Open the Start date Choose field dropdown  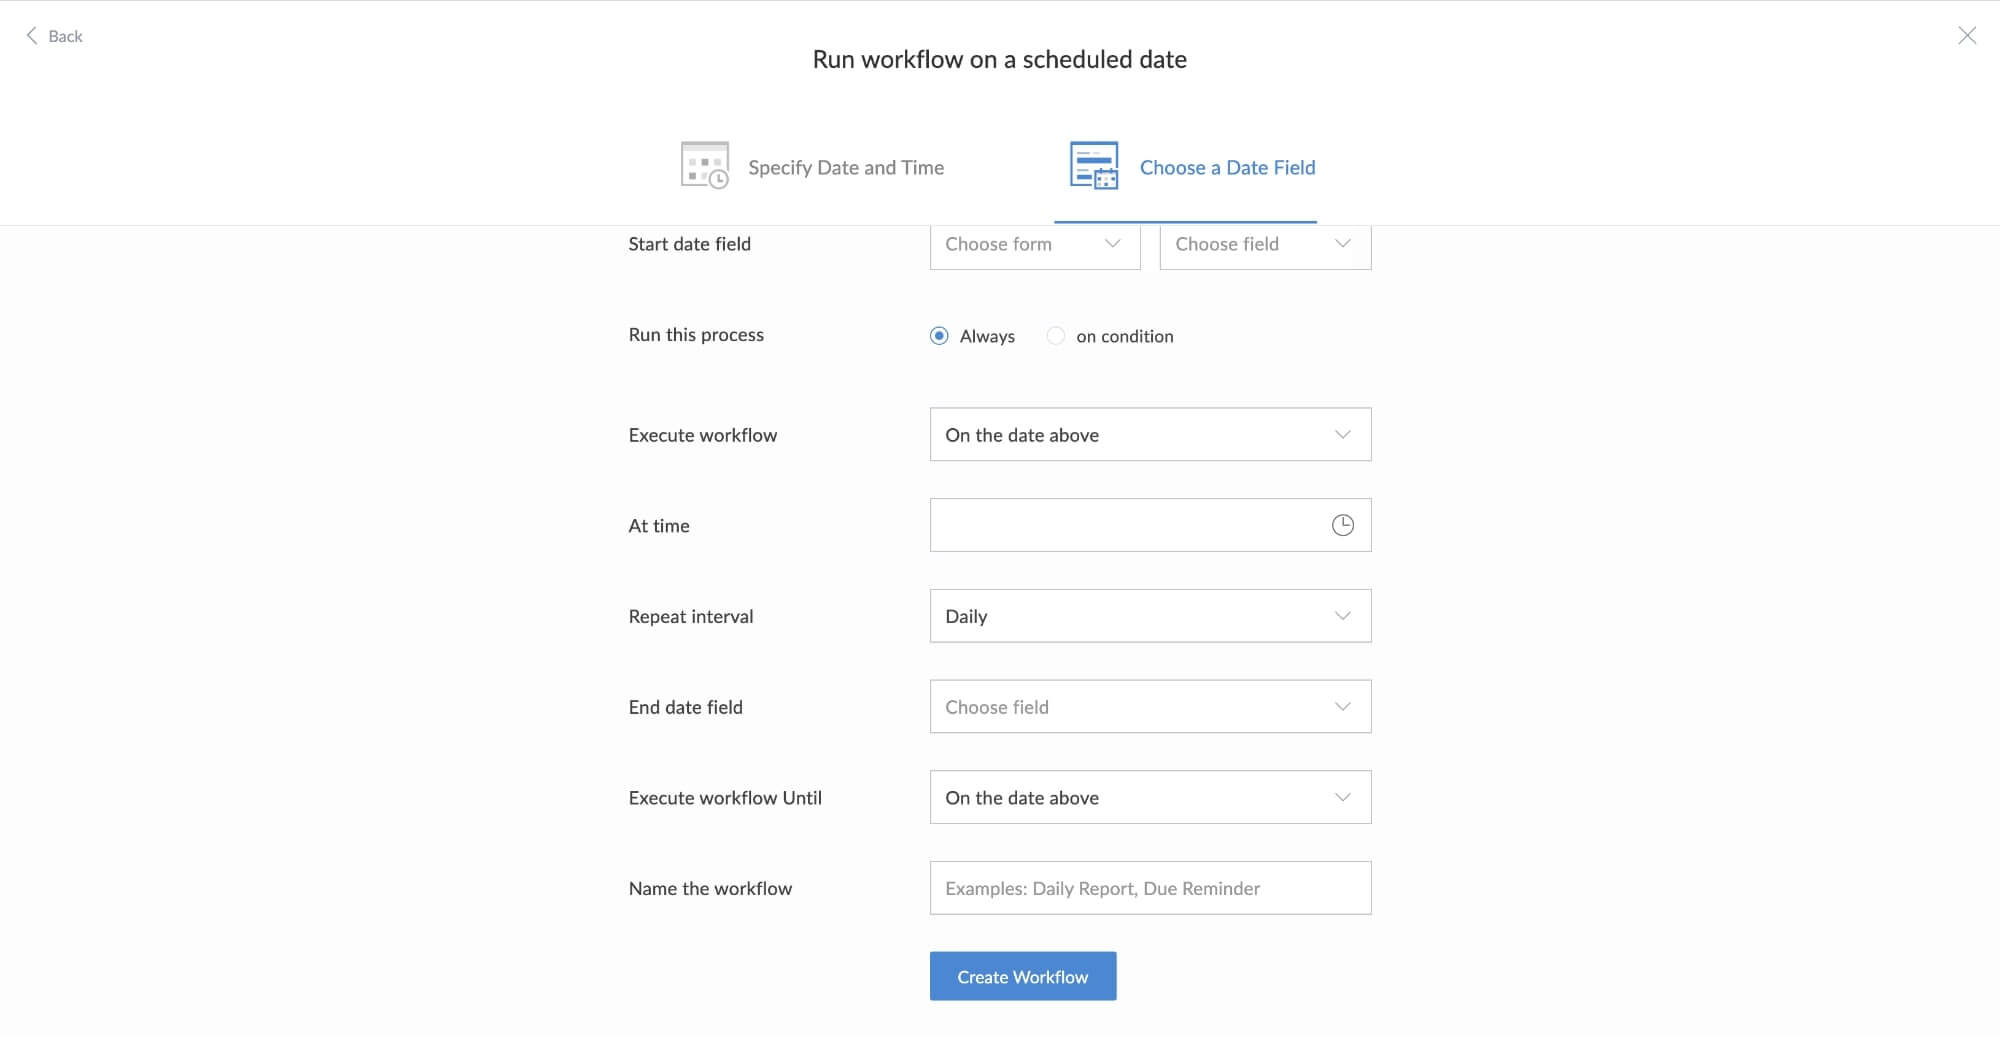click(x=1264, y=244)
